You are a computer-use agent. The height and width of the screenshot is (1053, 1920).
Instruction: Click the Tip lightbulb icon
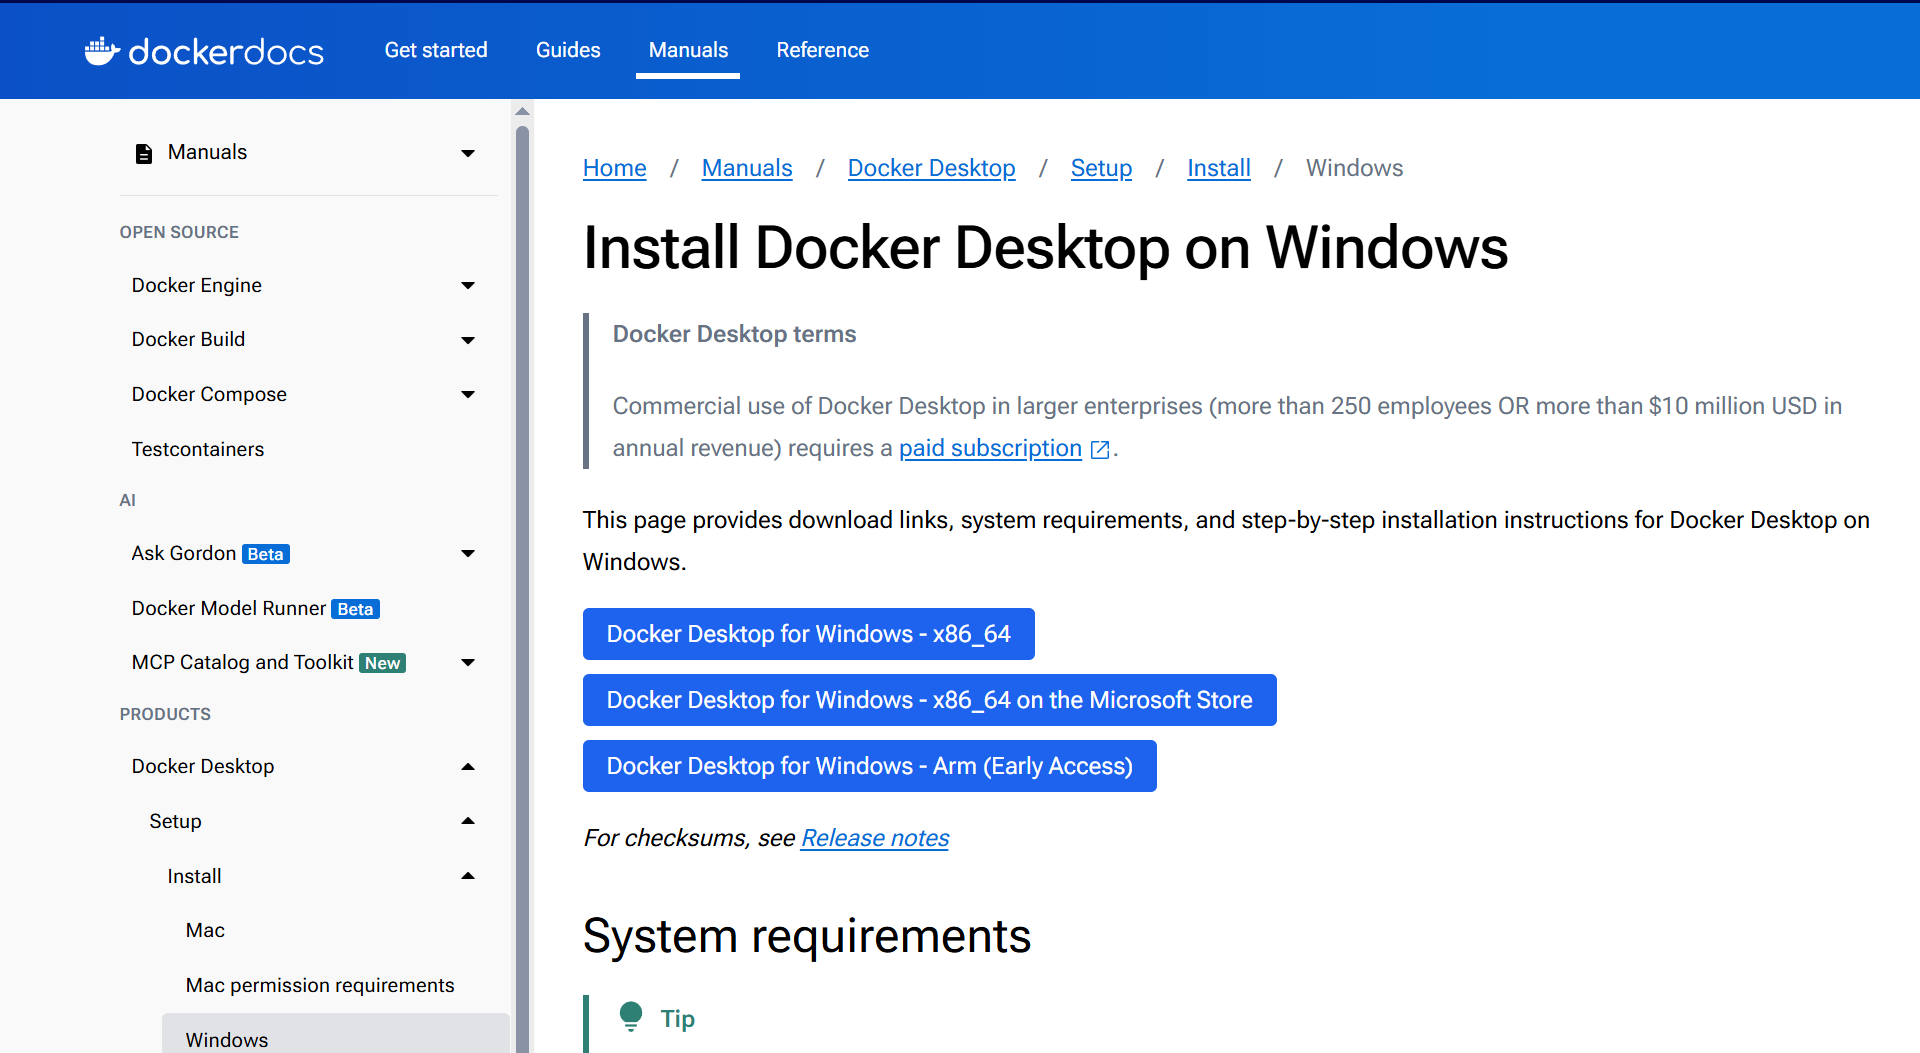(x=631, y=1017)
